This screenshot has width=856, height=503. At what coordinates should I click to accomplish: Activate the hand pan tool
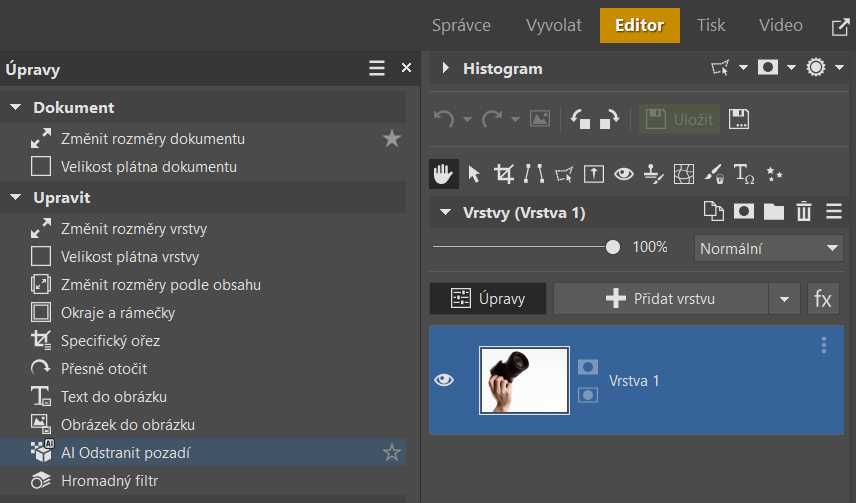[x=443, y=174]
